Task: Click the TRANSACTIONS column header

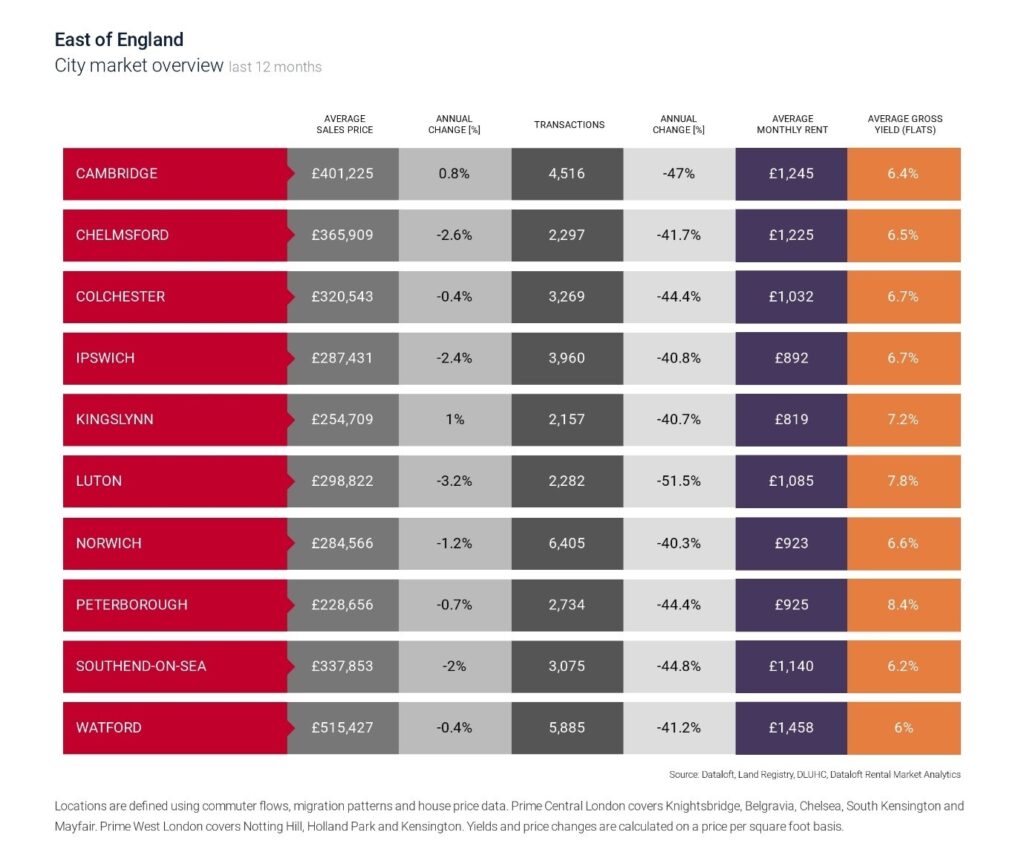Action: point(569,125)
